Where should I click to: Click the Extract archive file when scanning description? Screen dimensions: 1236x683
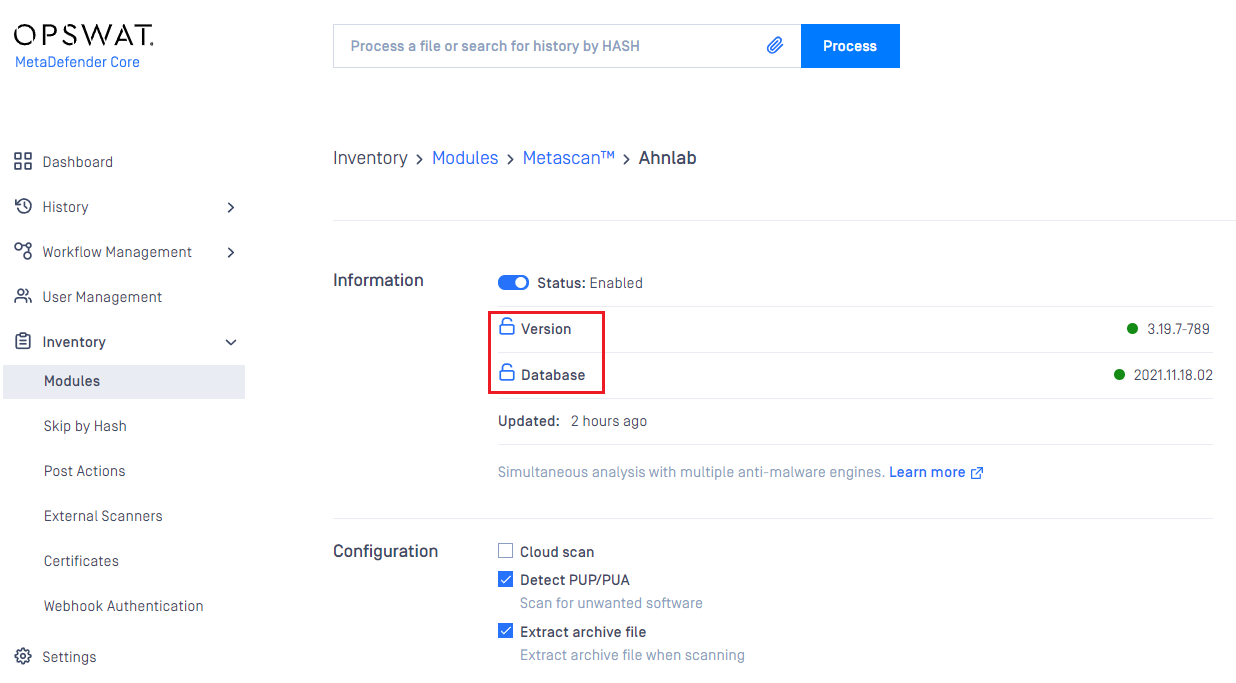[632, 655]
